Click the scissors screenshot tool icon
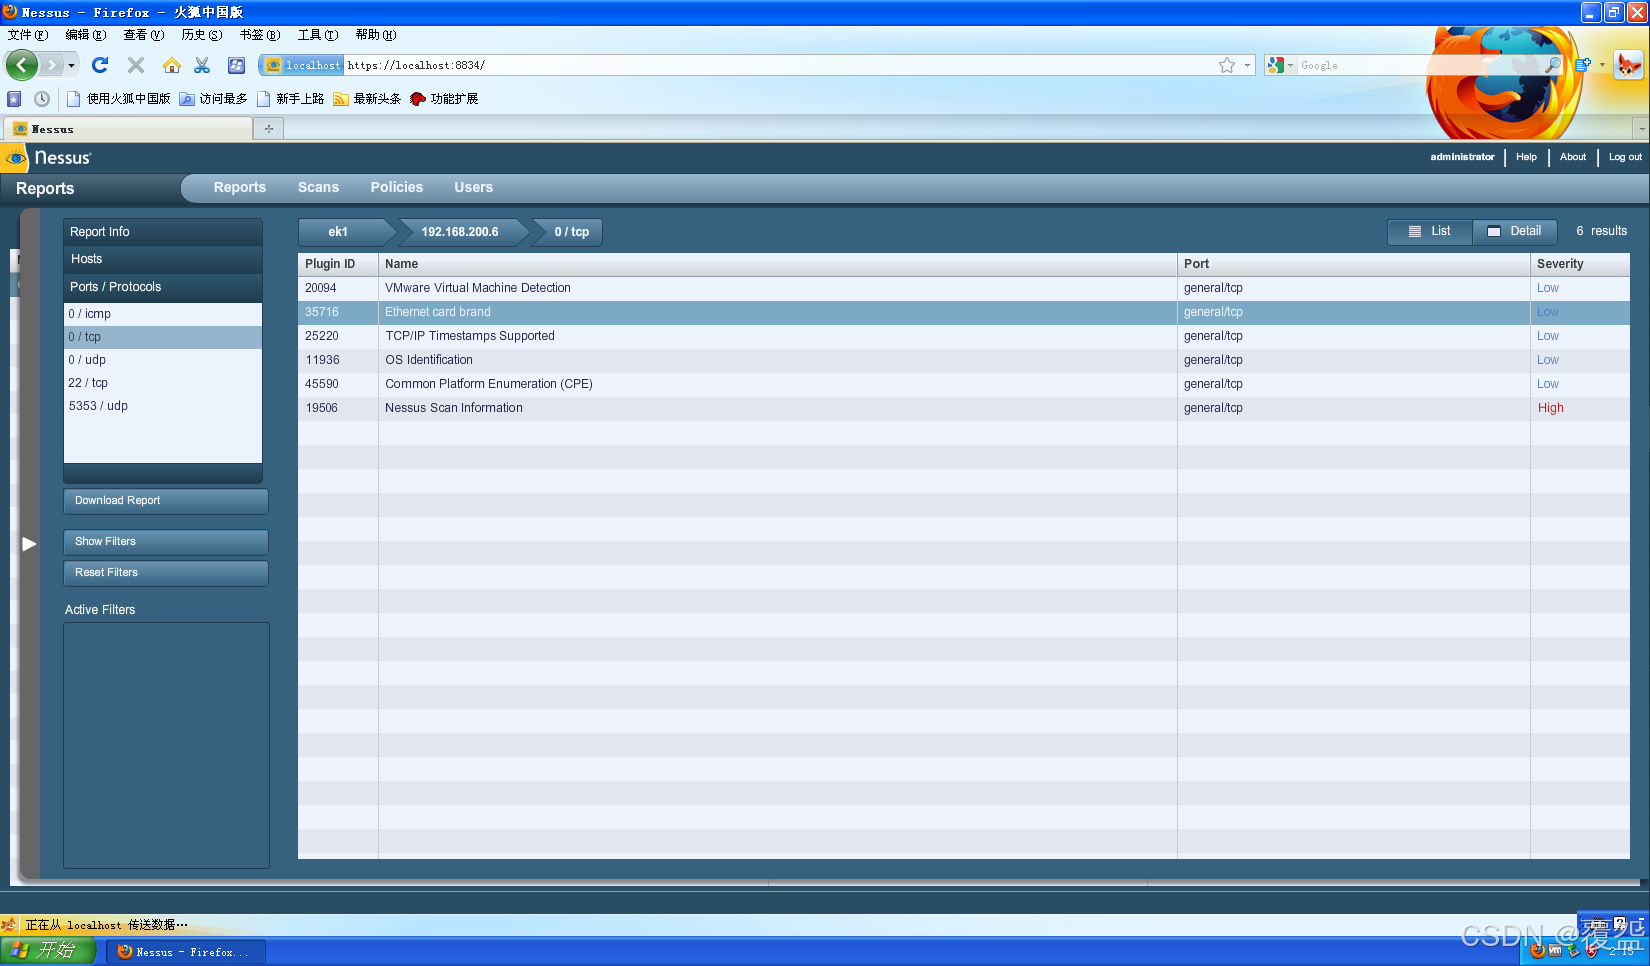The height and width of the screenshot is (966, 1650). point(202,65)
